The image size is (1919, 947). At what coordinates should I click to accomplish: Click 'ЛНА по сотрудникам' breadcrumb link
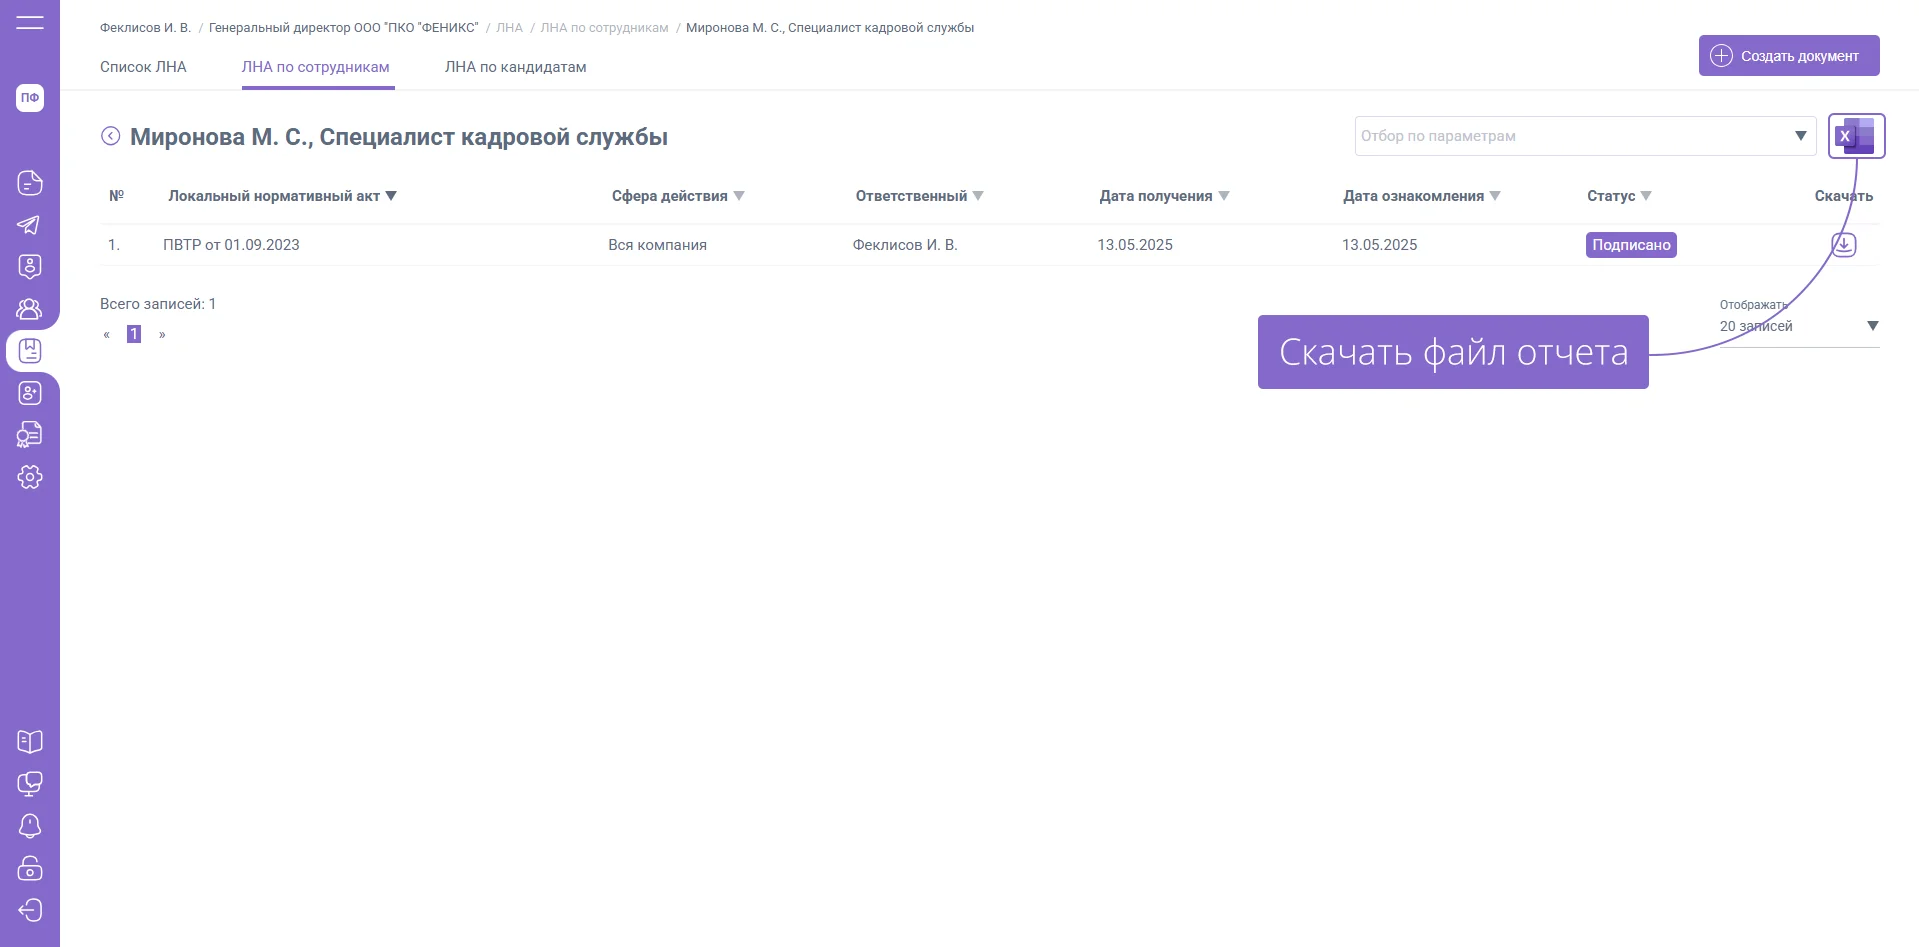[604, 28]
